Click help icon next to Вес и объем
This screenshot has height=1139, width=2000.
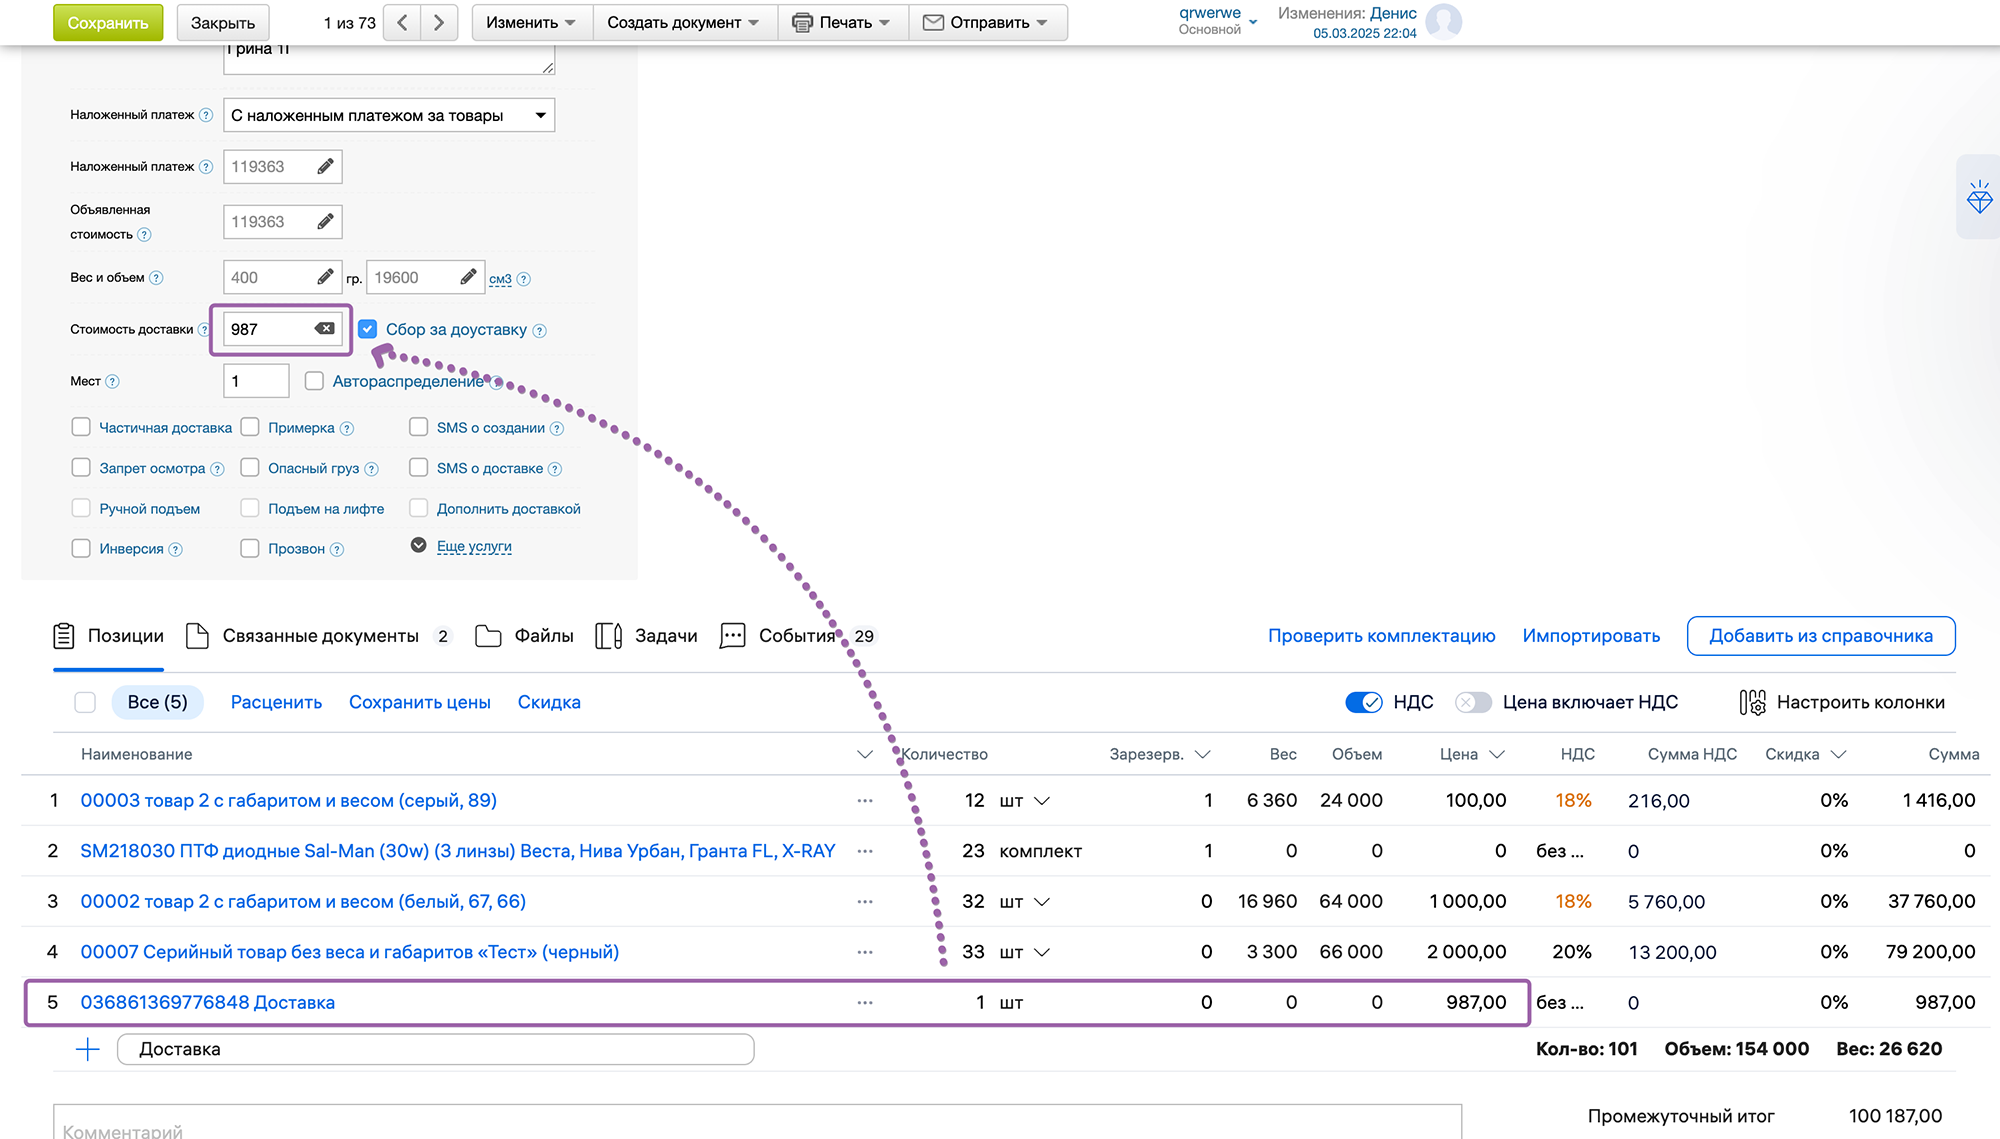click(156, 278)
